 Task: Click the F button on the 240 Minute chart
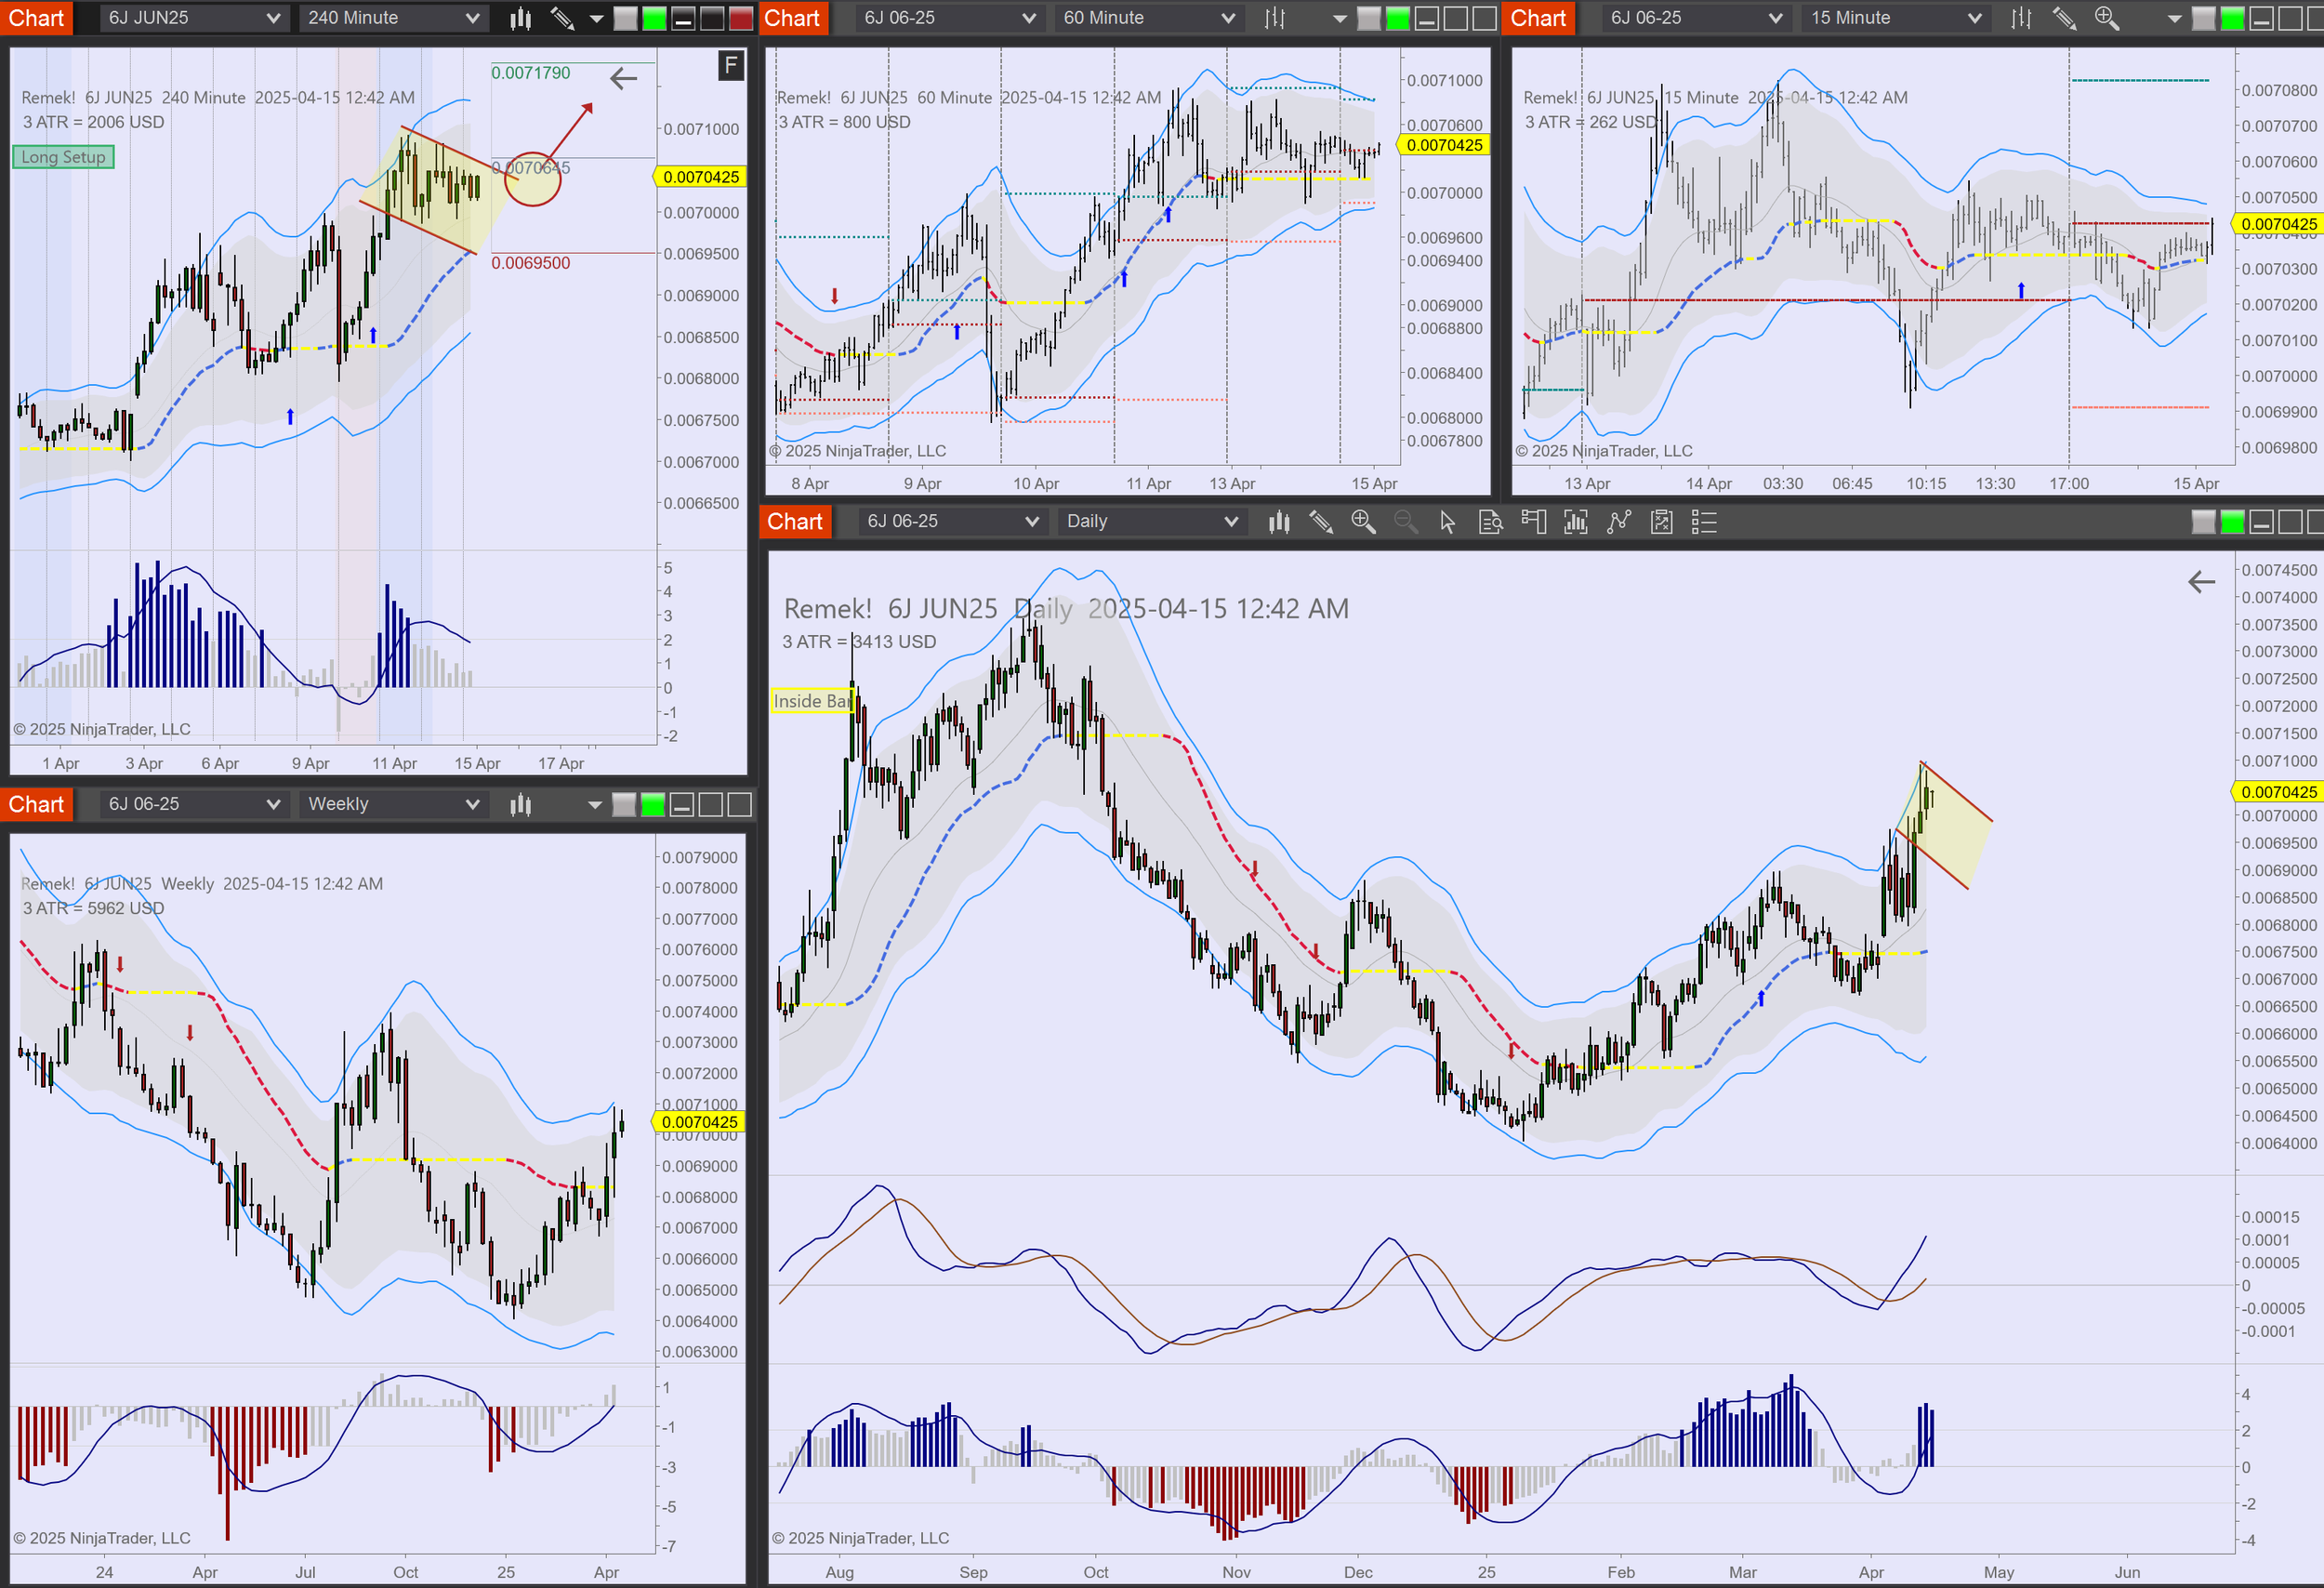pos(731,66)
